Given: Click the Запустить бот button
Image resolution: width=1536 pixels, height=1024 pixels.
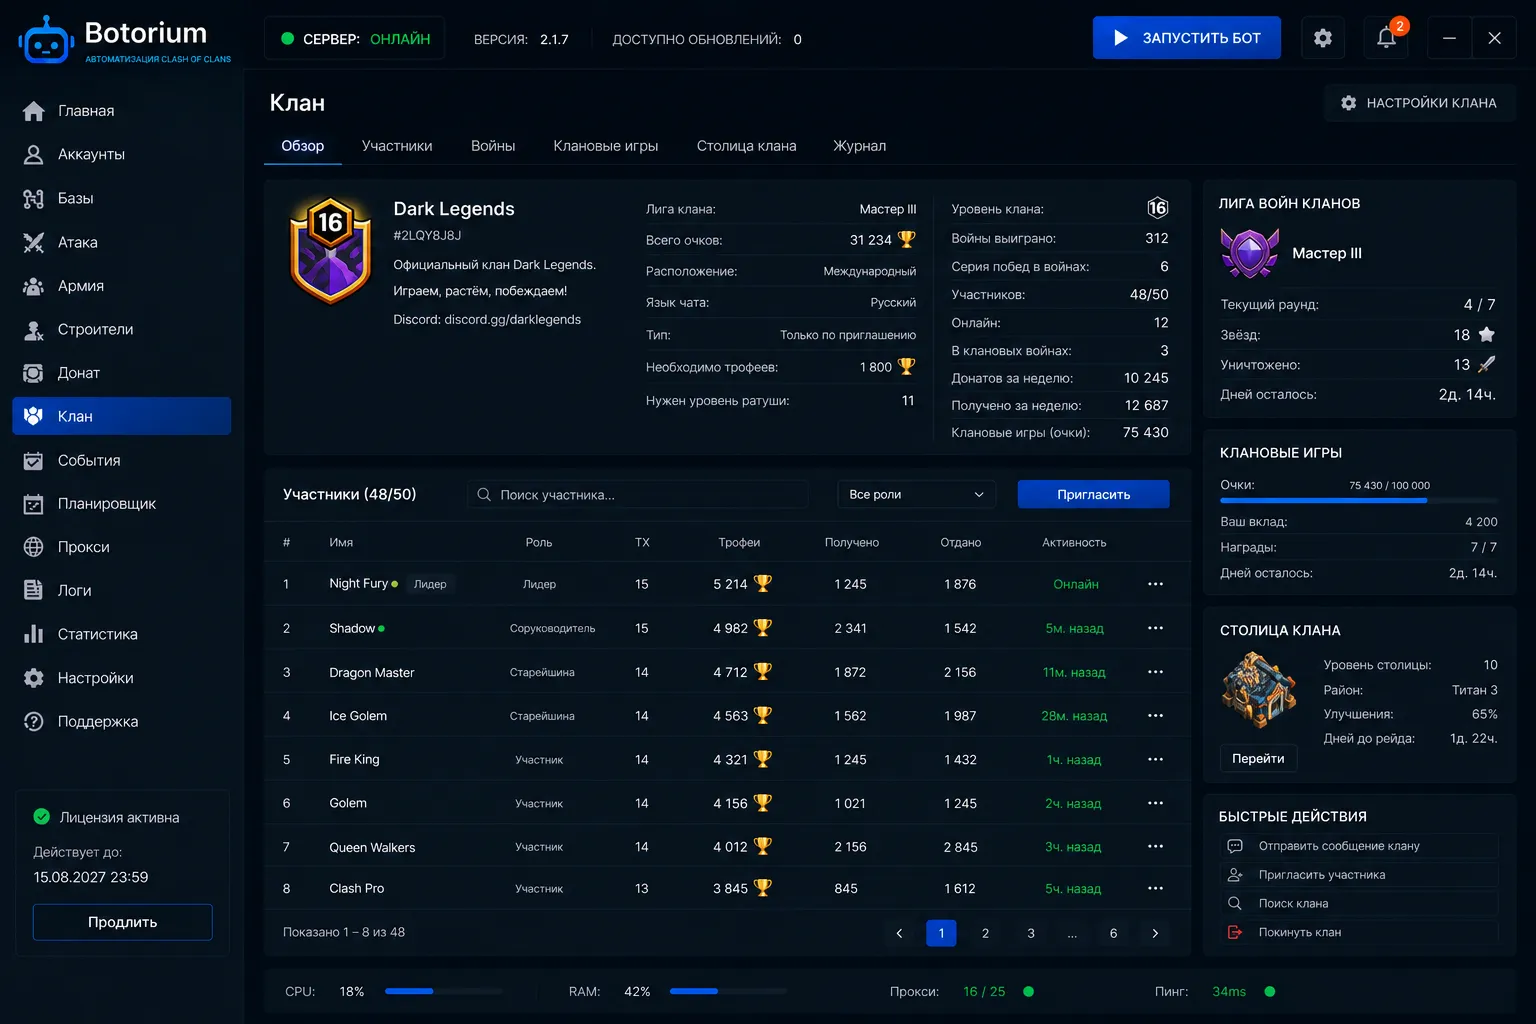Looking at the screenshot, I should pos(1187,38).
